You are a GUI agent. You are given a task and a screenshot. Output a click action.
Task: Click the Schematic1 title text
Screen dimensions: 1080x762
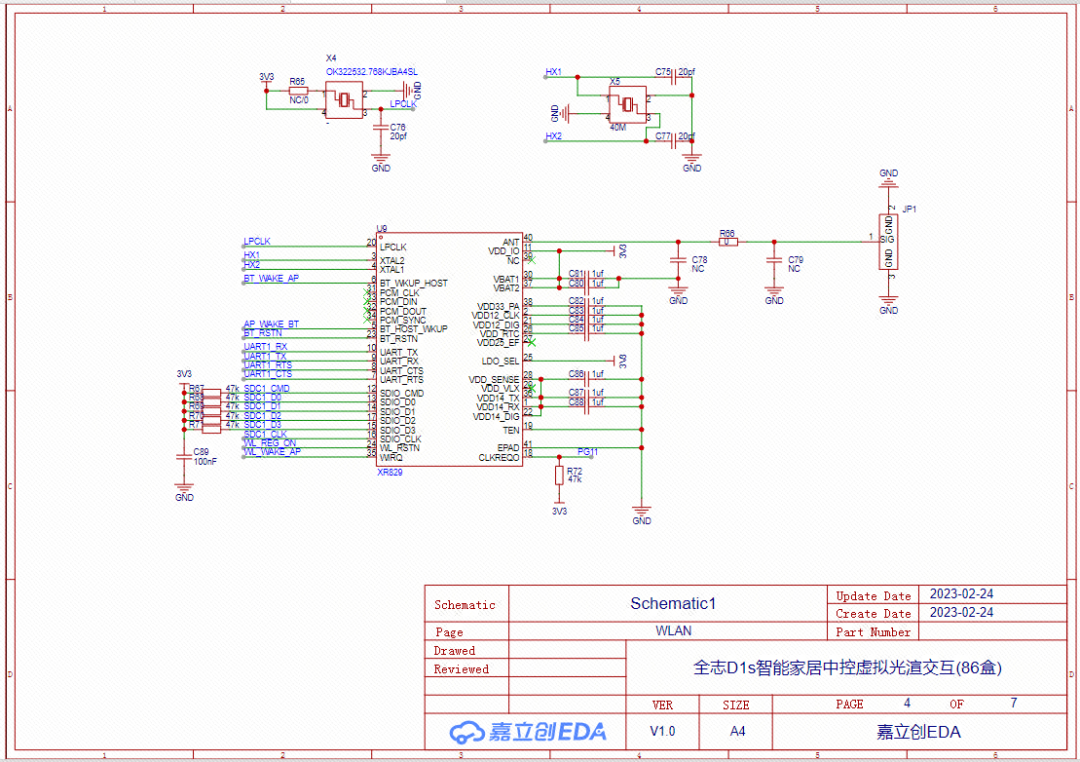coord(672,603)
